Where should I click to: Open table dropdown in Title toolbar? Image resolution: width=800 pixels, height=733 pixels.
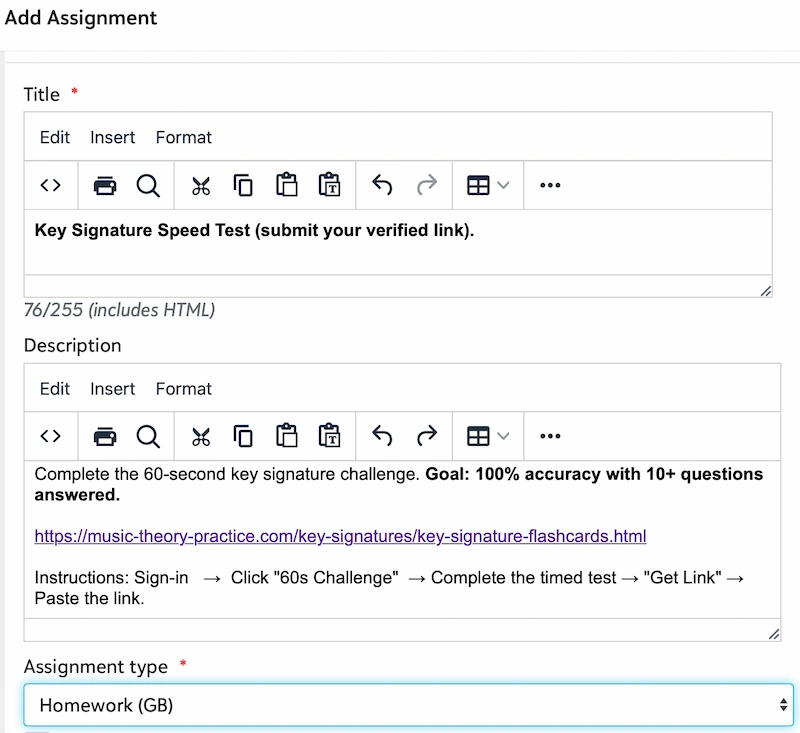[487, 185]
